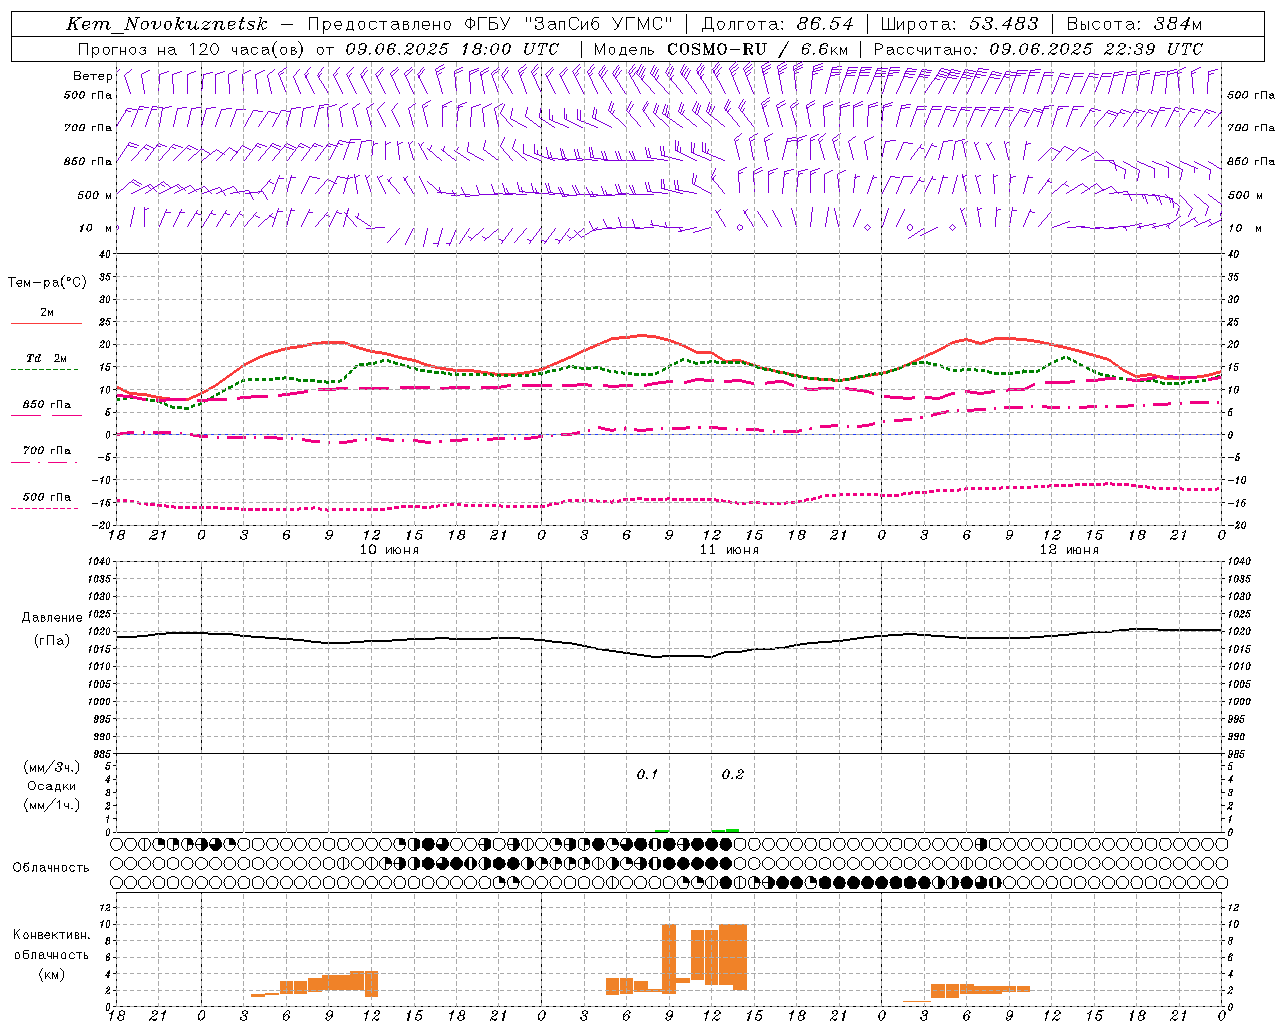1280x1024 pixels.
Task: Click the date label 11 июня
Action: [729, 550]
